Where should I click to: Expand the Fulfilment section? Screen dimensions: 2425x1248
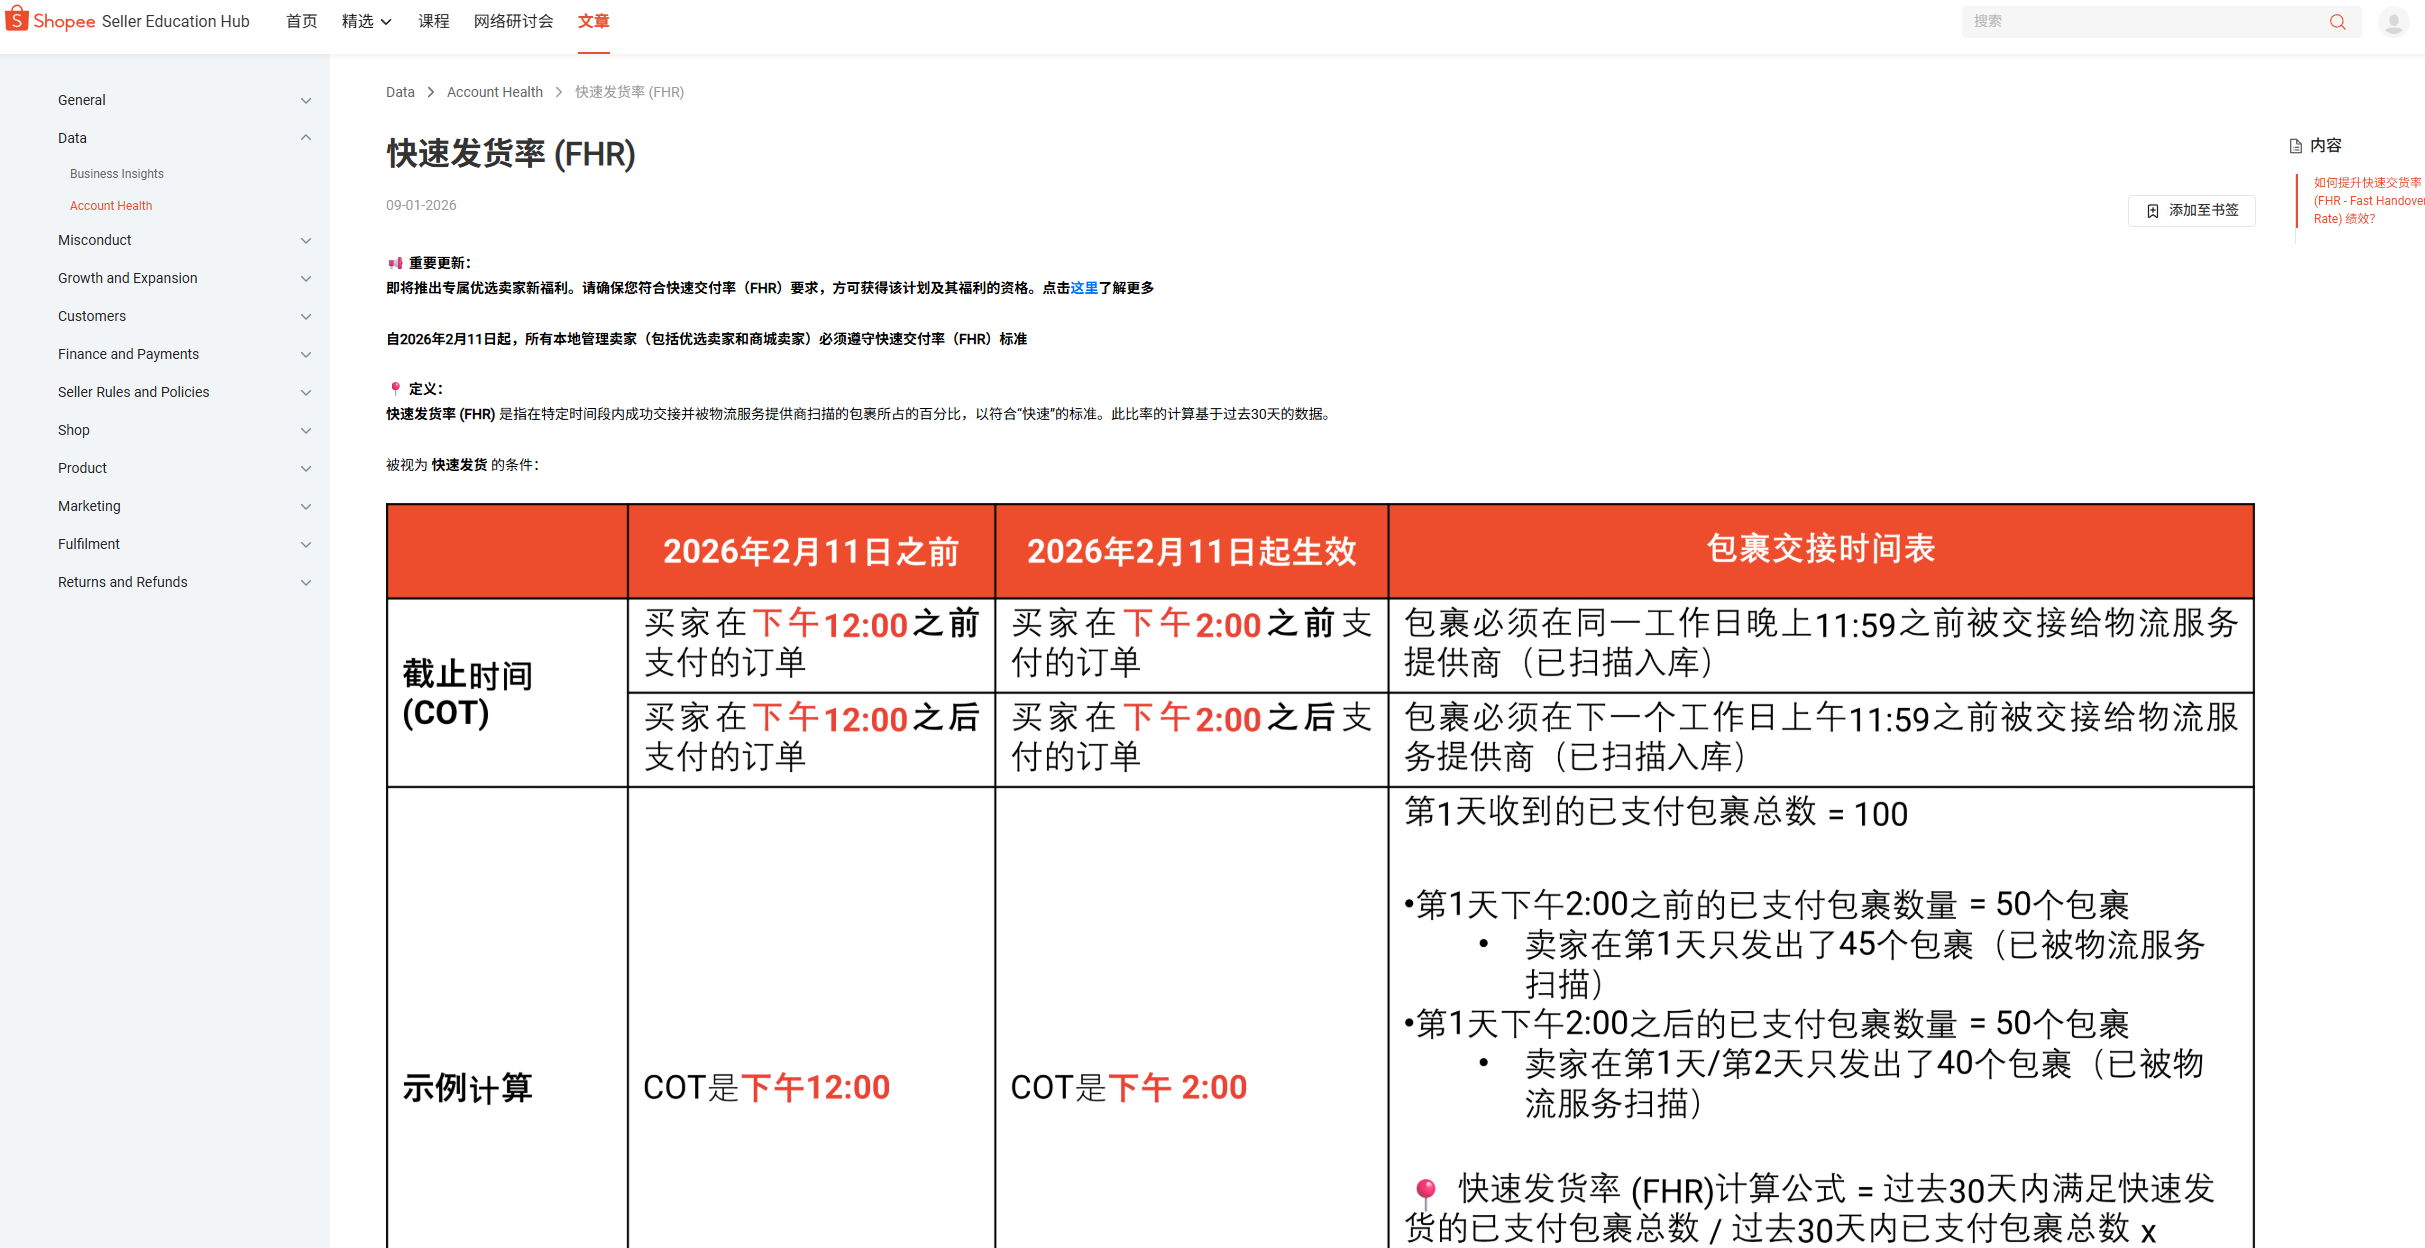(x=306, y=544)
